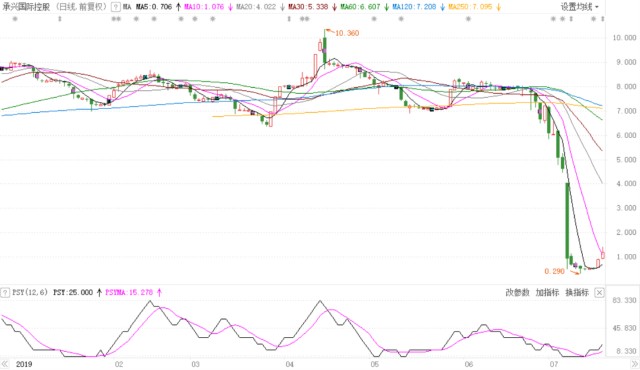Click the 10.000 price axis label
The image size is (640, 370).
click(x=624, y=38)
